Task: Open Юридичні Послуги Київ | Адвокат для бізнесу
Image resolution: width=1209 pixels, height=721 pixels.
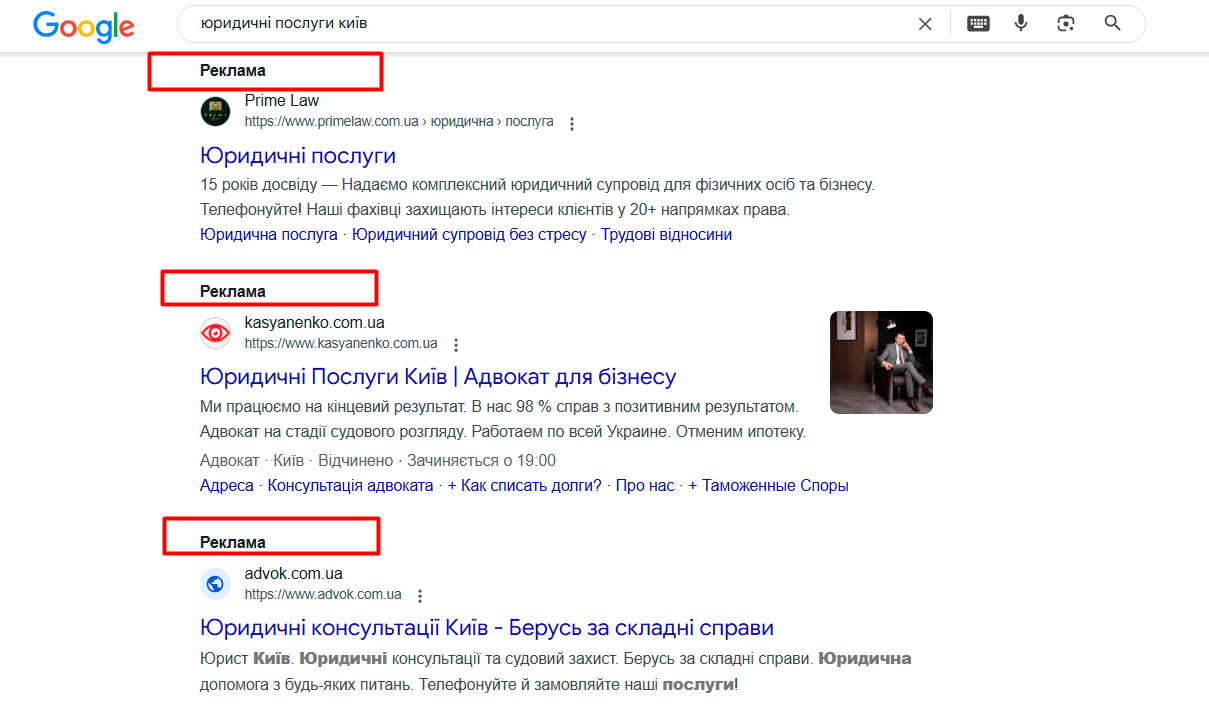Action: coord(438,377)
